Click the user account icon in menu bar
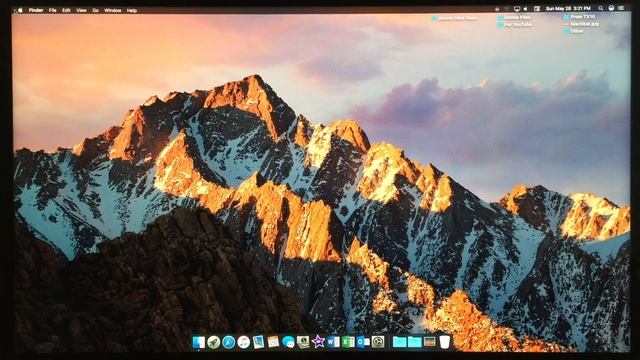The width and height of the screenshot is (640, 360). pos(611,8)
